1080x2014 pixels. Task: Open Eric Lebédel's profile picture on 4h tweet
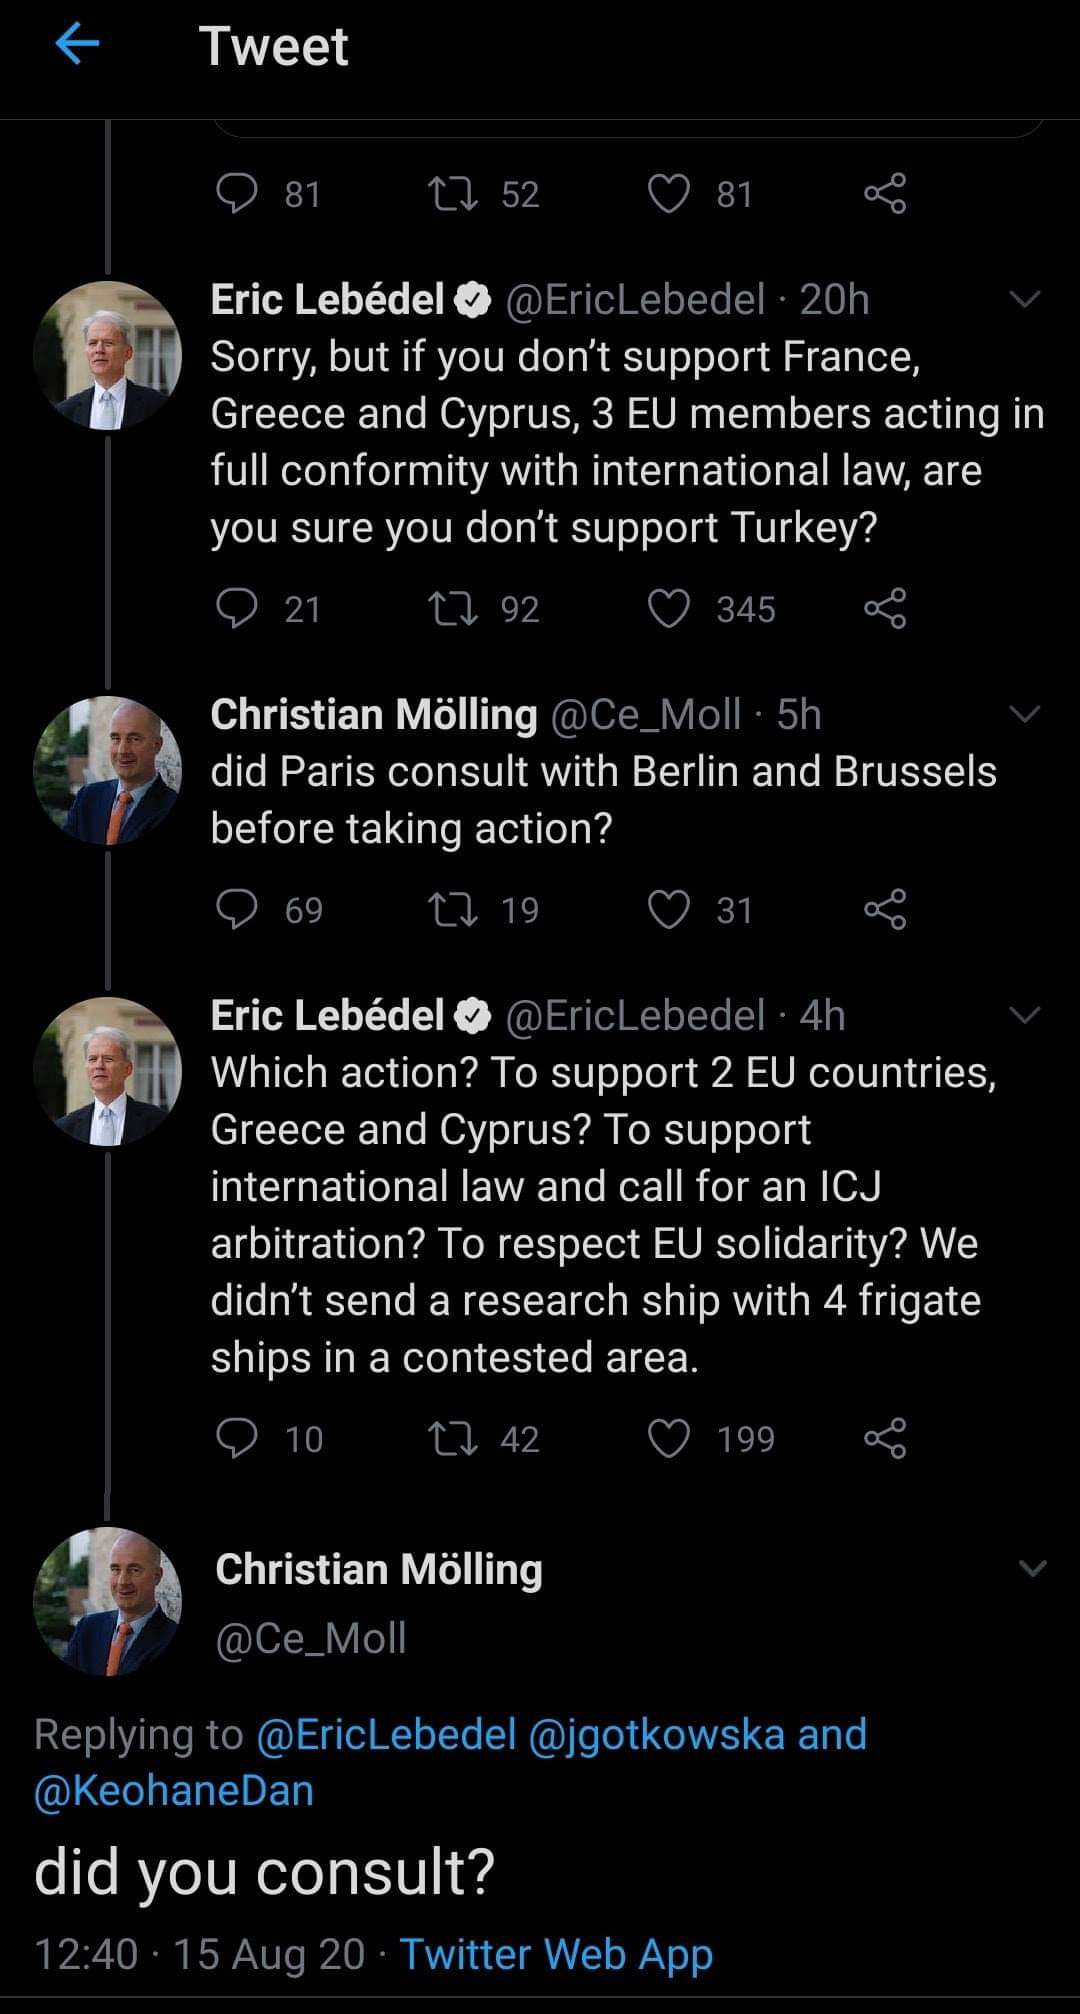pyautogui.click(x=108, y=1071)
